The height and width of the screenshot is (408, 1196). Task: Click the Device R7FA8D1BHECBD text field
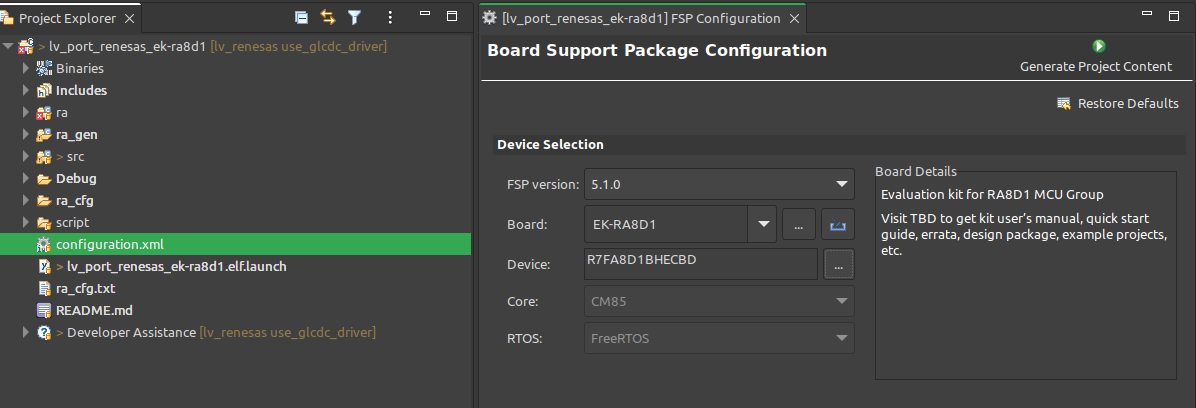(x=701, y=264)
